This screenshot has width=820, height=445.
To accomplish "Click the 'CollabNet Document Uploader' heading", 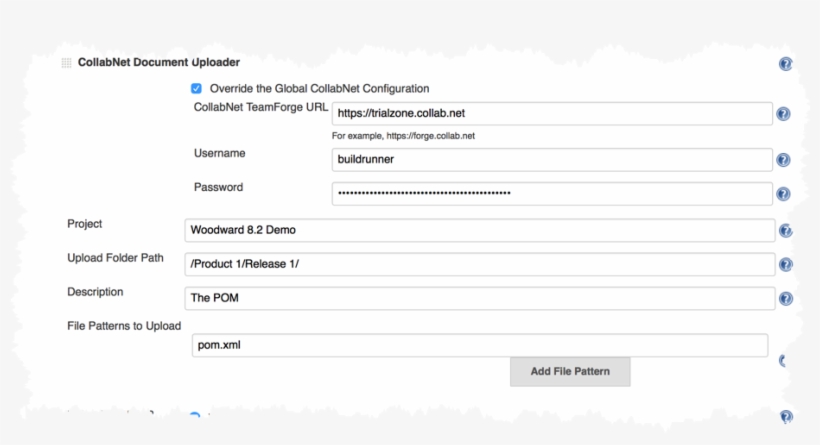I will (159, 62).
